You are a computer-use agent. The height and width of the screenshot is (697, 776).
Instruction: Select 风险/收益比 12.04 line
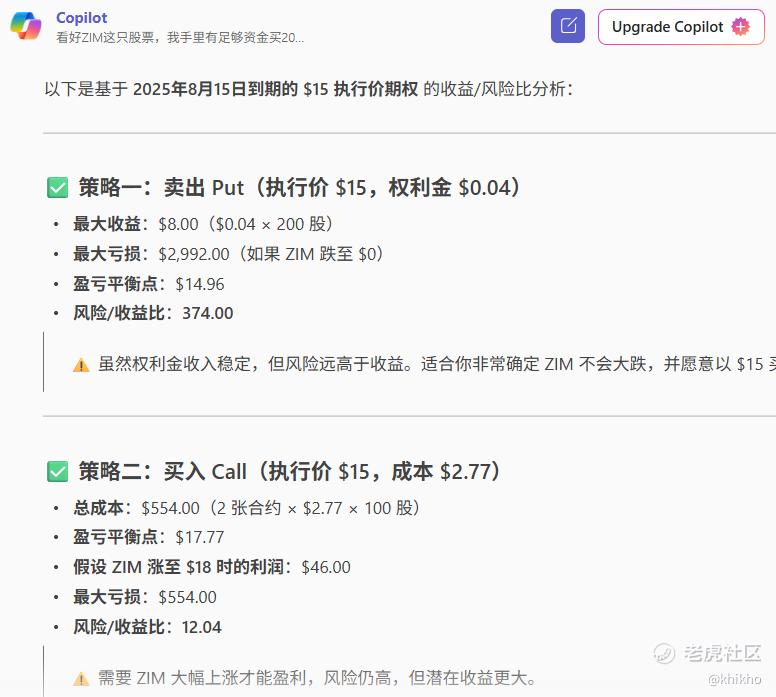[x=147, y=627]
